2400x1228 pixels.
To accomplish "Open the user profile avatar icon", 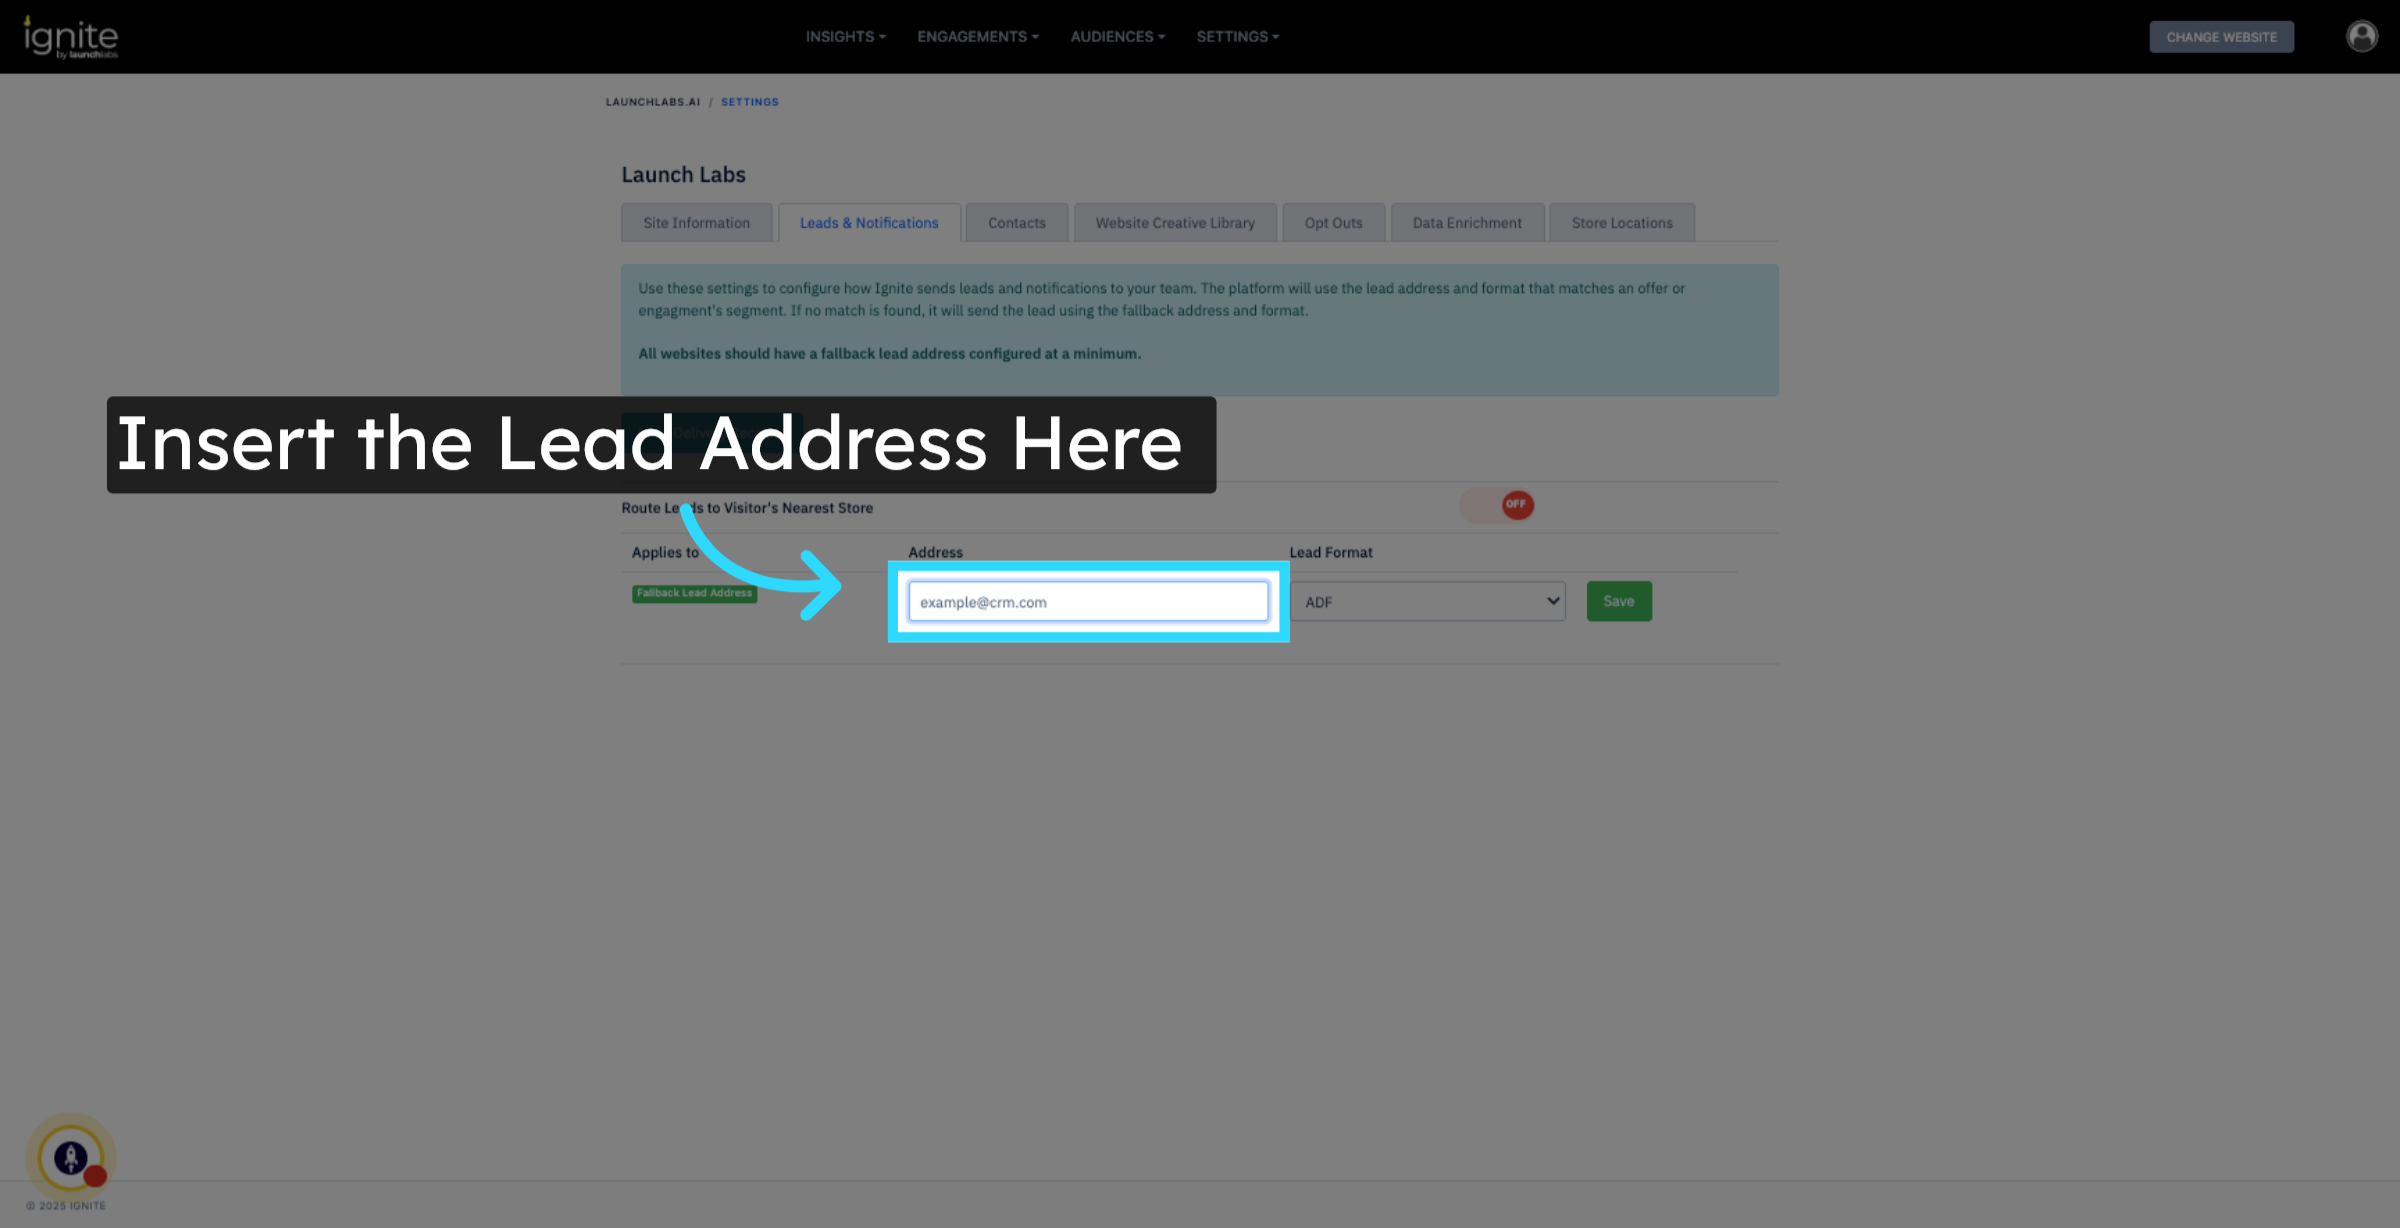I will click(x=2361, y=37).
